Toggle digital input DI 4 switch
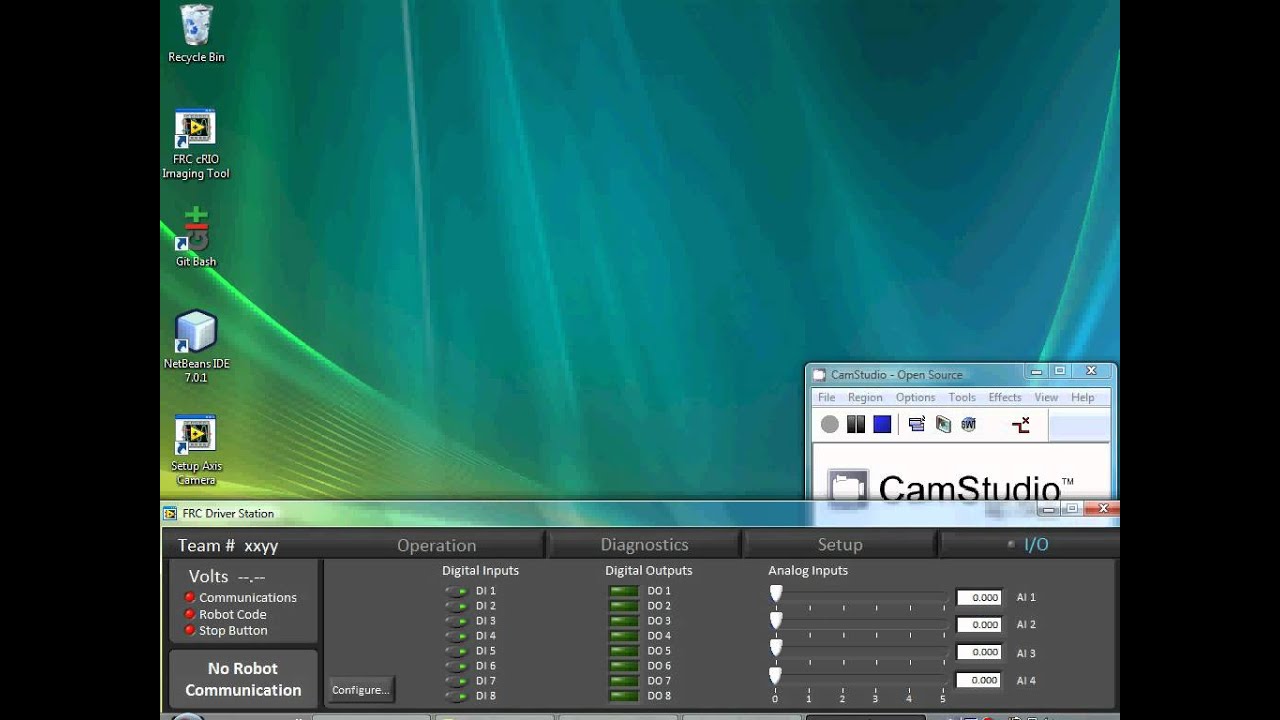Image resolution: width=1280 pixels, height=720 pixels. pyautogui.click(x=457, y=636)
